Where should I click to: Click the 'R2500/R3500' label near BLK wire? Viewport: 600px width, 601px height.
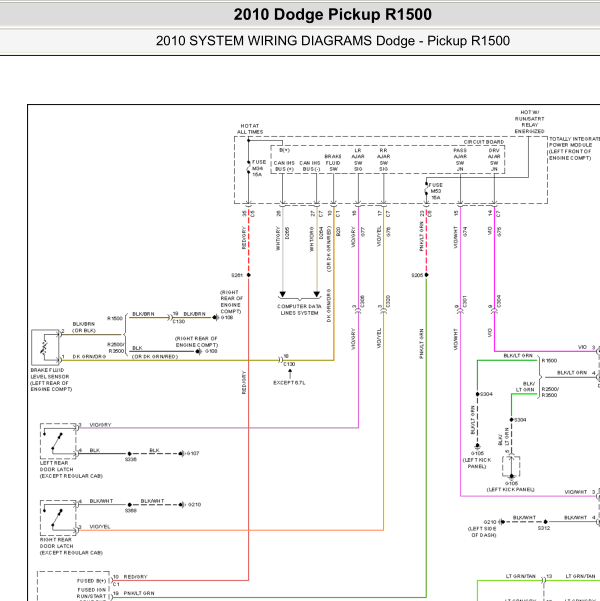pos(116,348)
